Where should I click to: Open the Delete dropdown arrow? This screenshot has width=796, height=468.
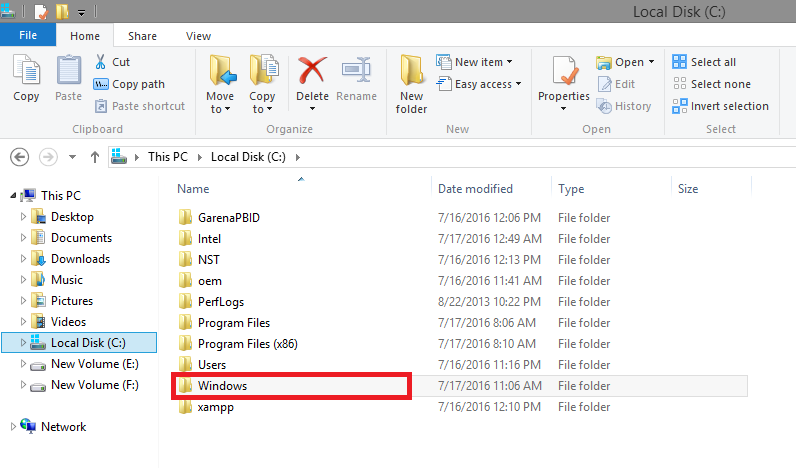pyautogui.click(x=312, y=109)
